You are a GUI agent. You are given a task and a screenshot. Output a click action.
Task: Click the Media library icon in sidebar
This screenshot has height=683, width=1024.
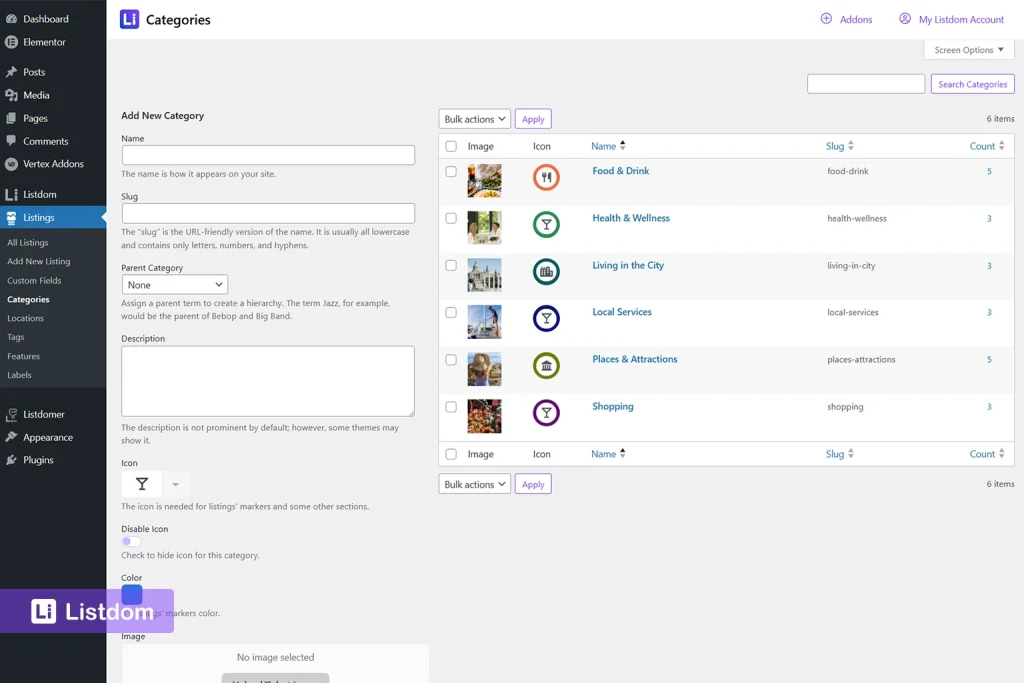pyautogui.click(x=13, y=94)
